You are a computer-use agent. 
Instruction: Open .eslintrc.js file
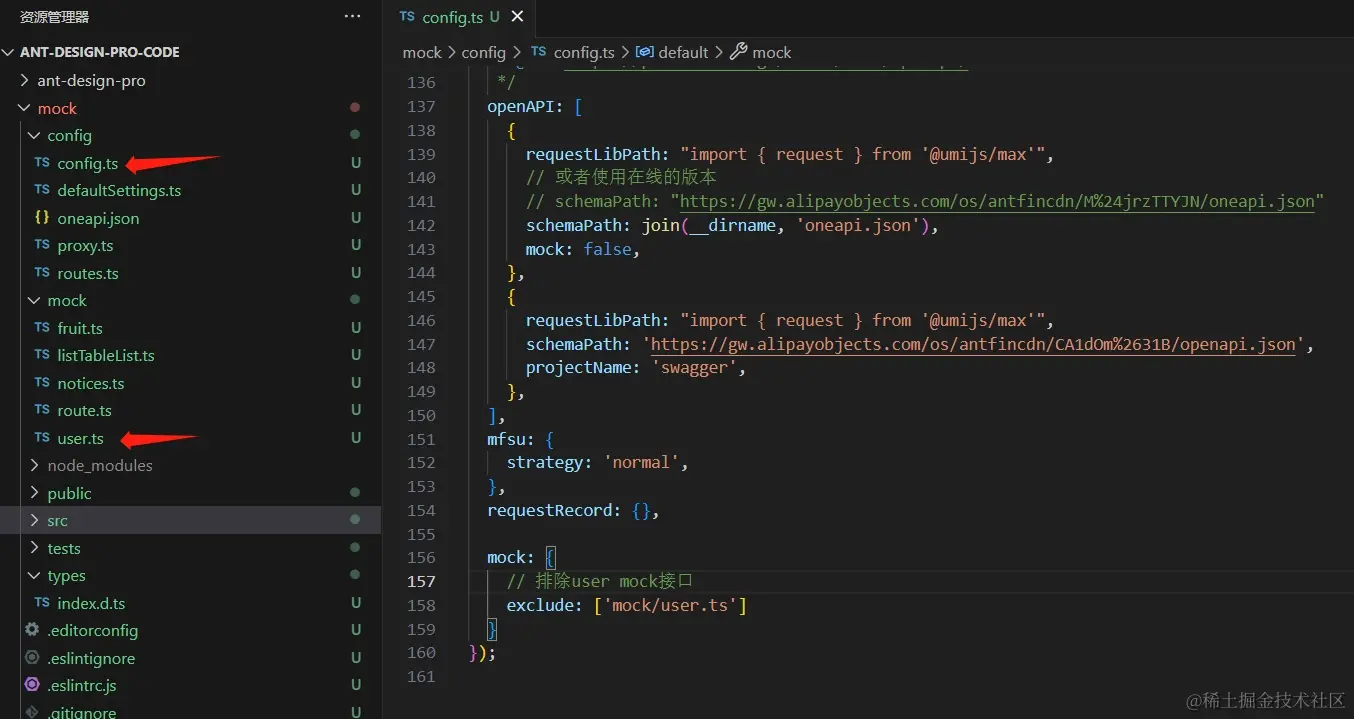point(82,686)
